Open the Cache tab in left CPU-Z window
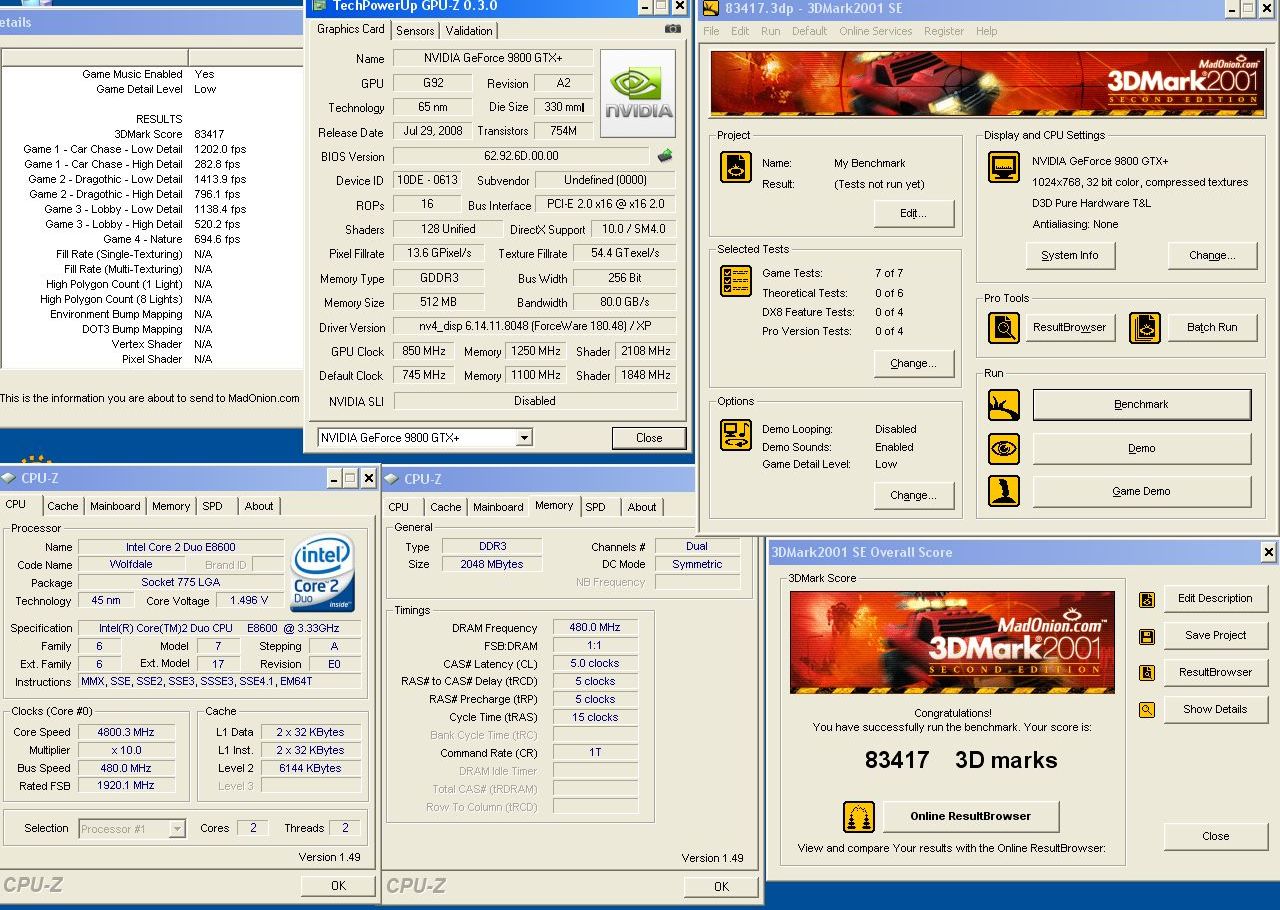 pyautogui.click(x=62, y=506)
